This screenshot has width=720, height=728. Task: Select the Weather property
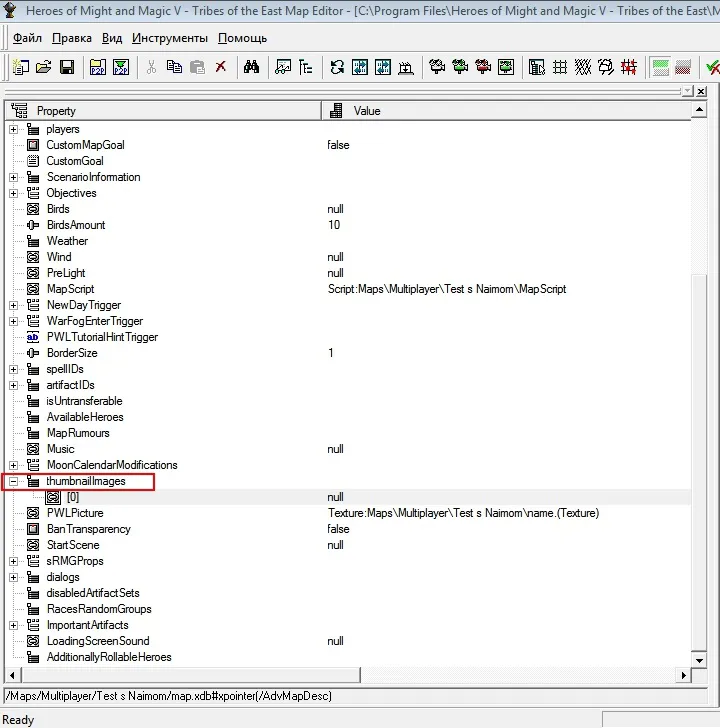coord(67,241)
